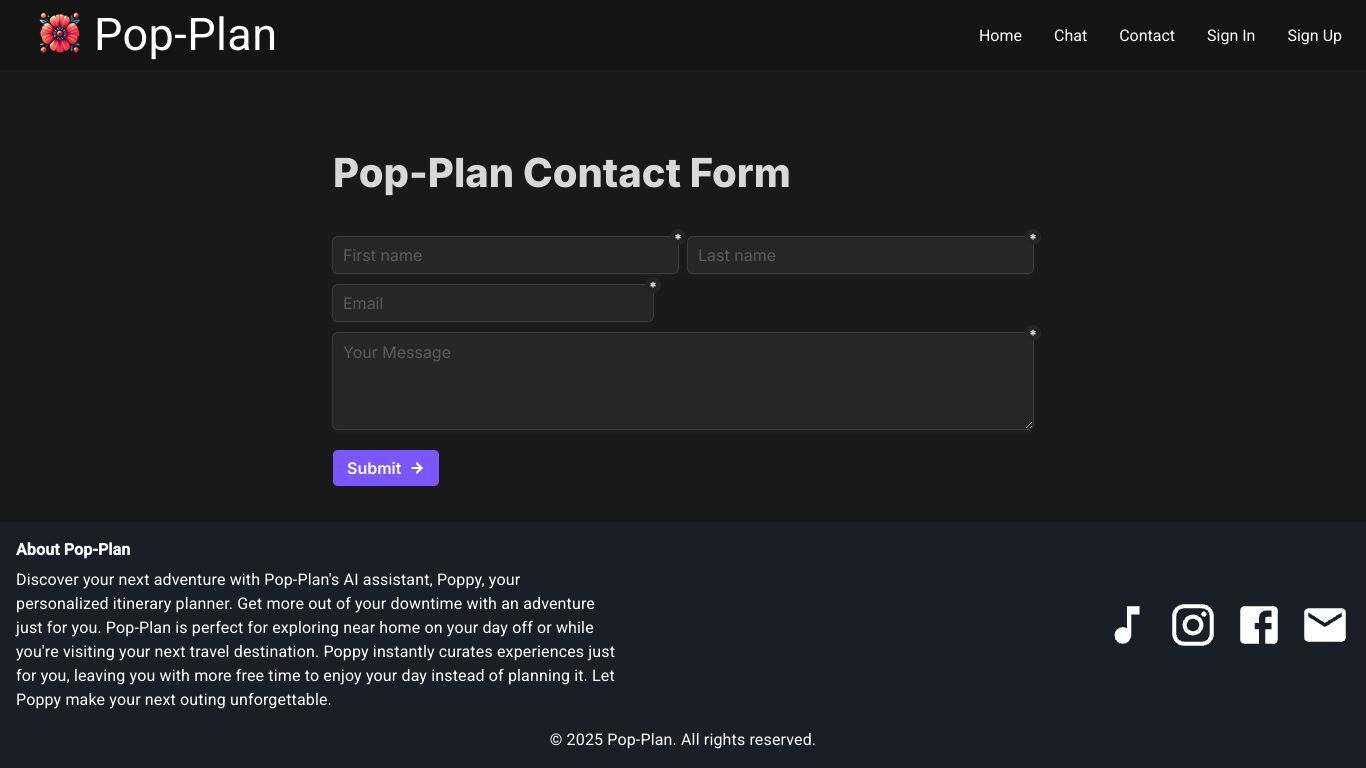Click the arrow icon on Submit button

pos(417,468)
